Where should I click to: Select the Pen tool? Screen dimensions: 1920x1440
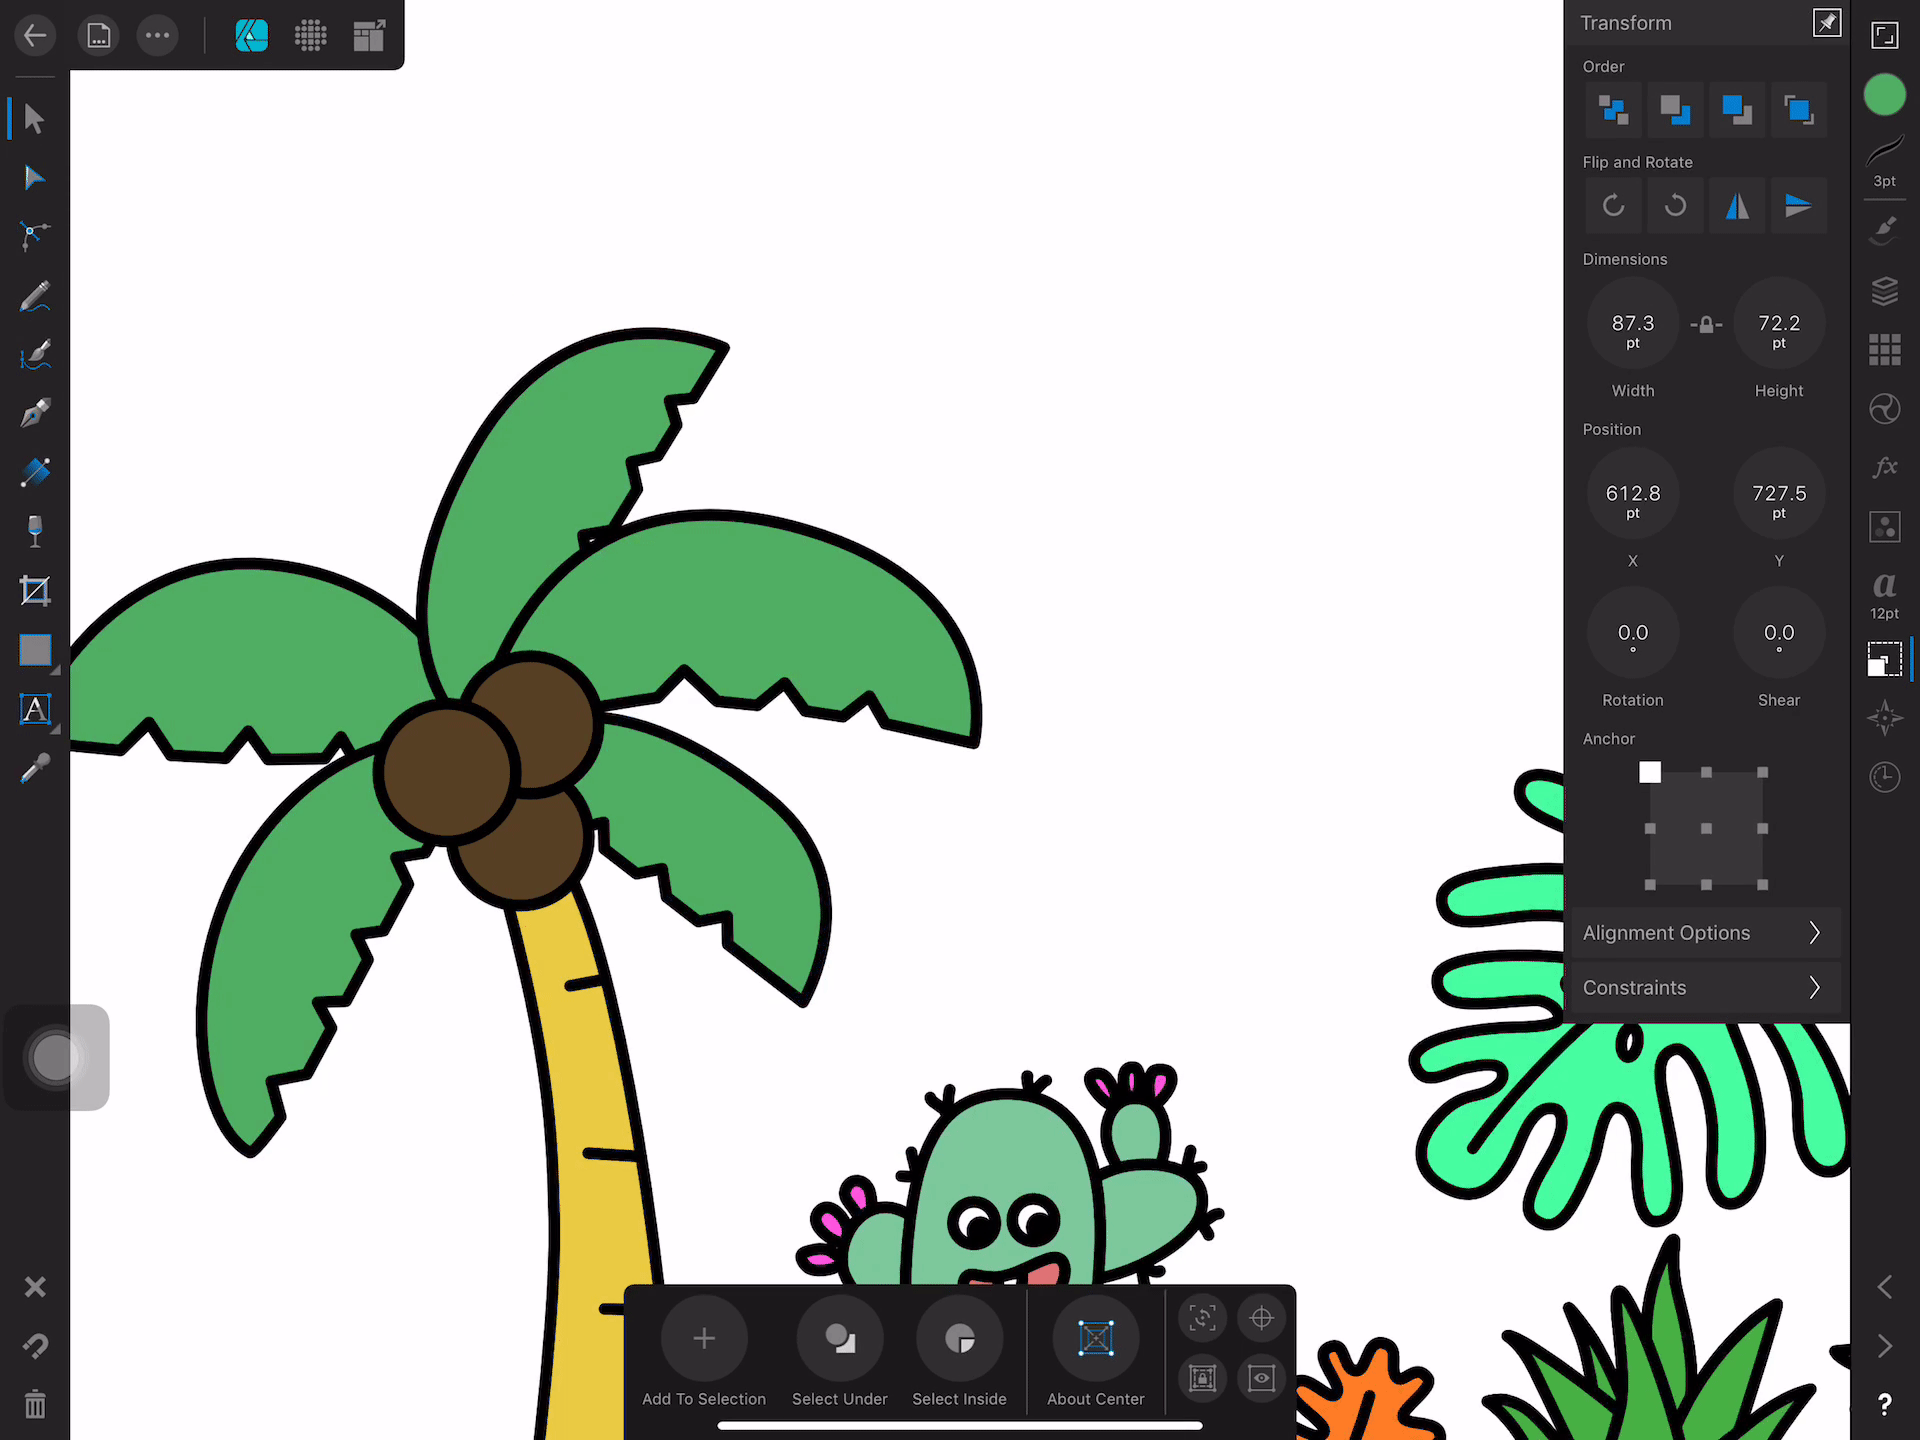pos(34,413)
